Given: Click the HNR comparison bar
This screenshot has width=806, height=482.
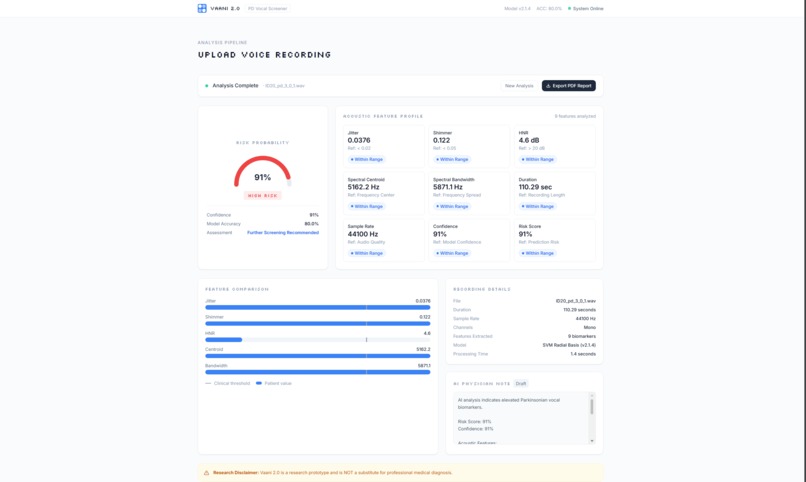Looking at the screenshot, I should (318, 340).
